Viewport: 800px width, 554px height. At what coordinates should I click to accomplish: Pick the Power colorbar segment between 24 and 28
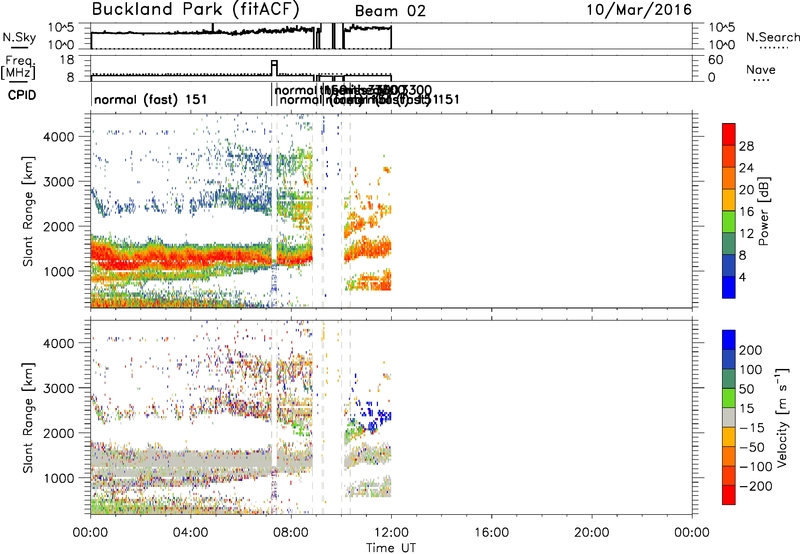pyautogui.click(x=729, y=156)
